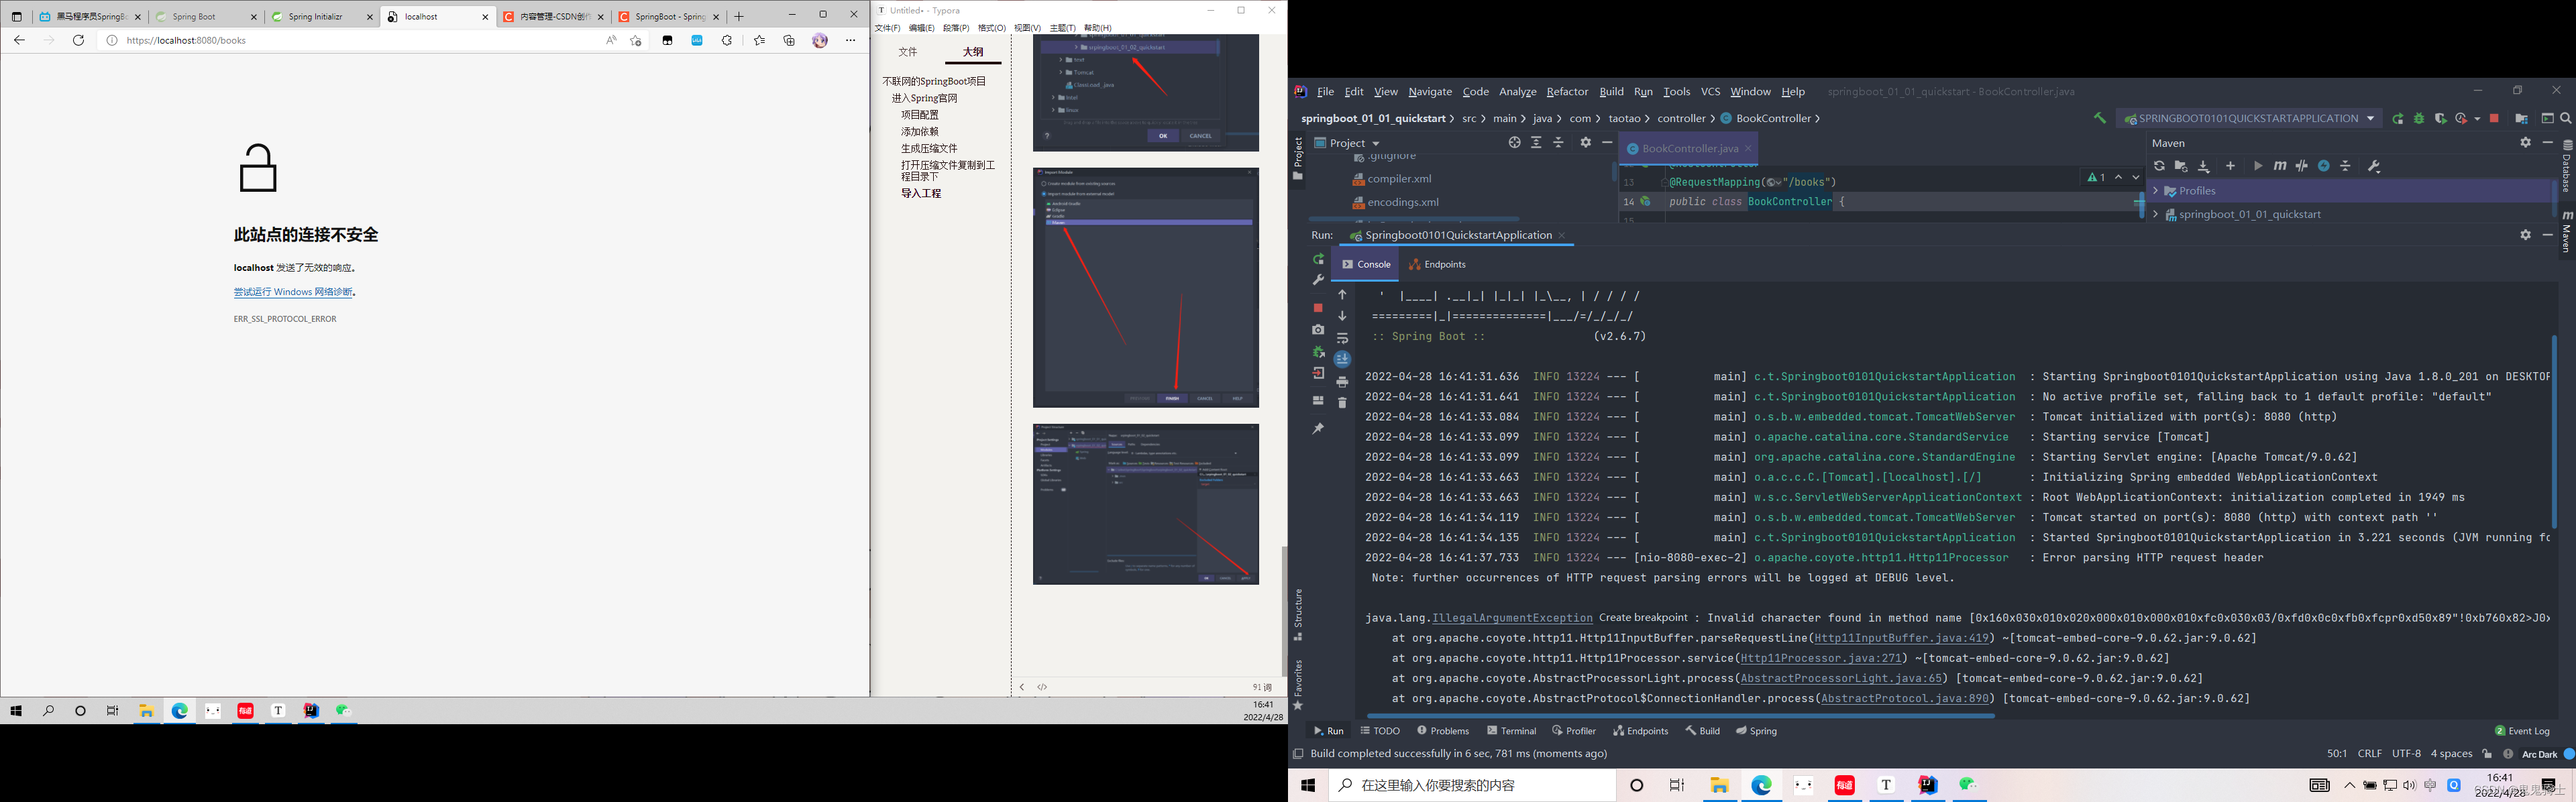Expand the Profiles node in Maven

coord(2155,191)
